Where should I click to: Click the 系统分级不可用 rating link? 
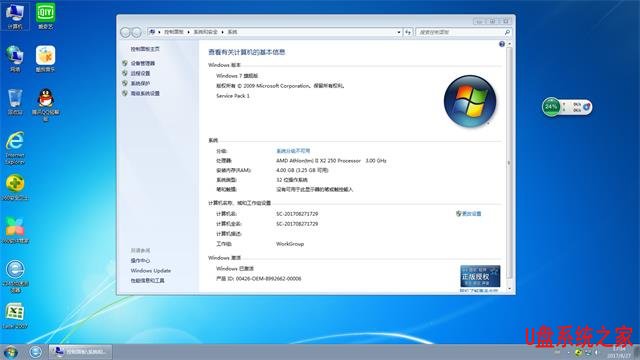[x=293, y=151]
